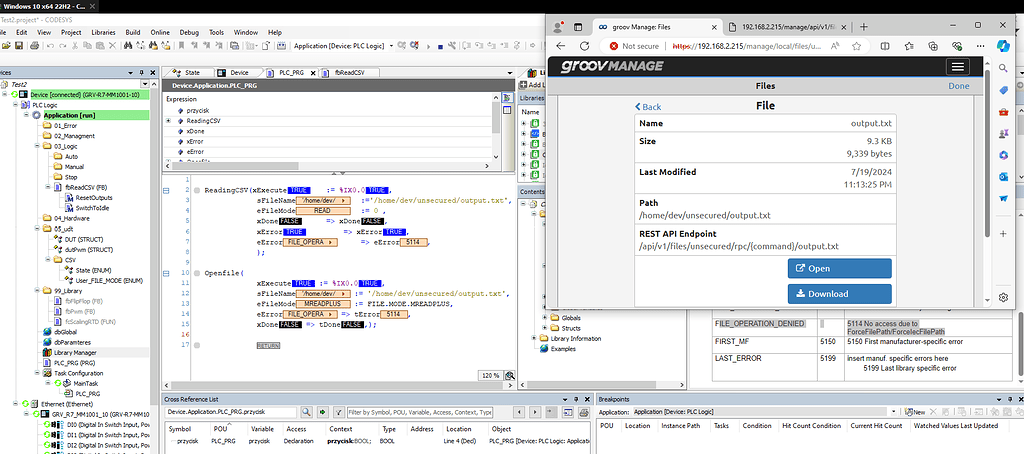
Task: Click the green arrow in Cross Reference List
Action: pos(322,412)
